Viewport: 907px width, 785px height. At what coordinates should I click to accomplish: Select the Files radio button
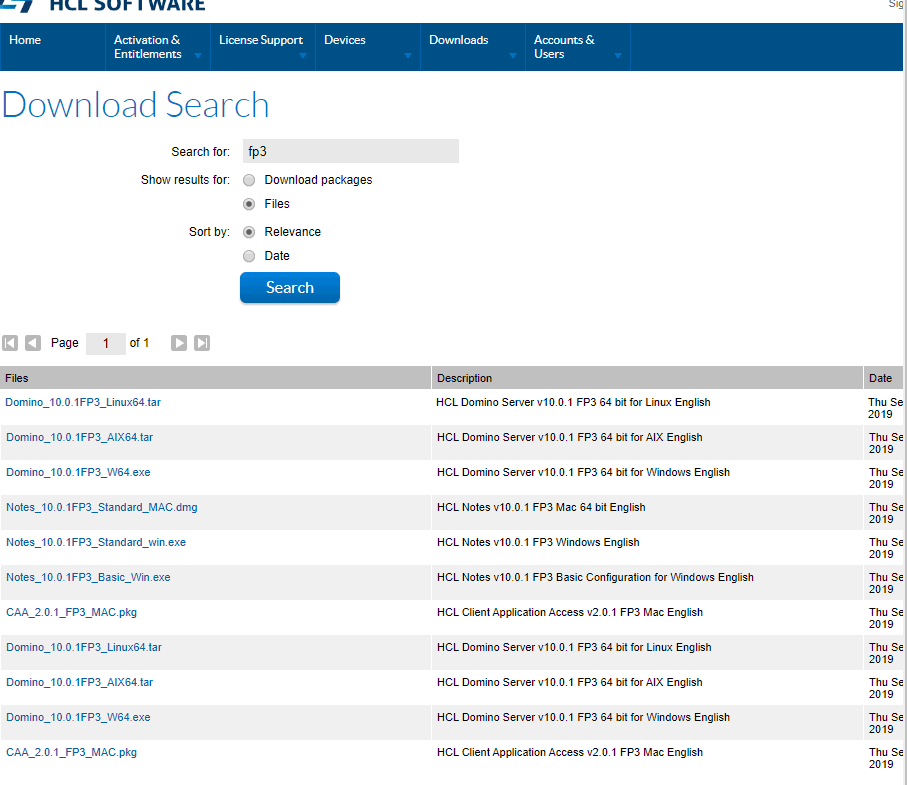pyautogui.click(x=249, y=204)
